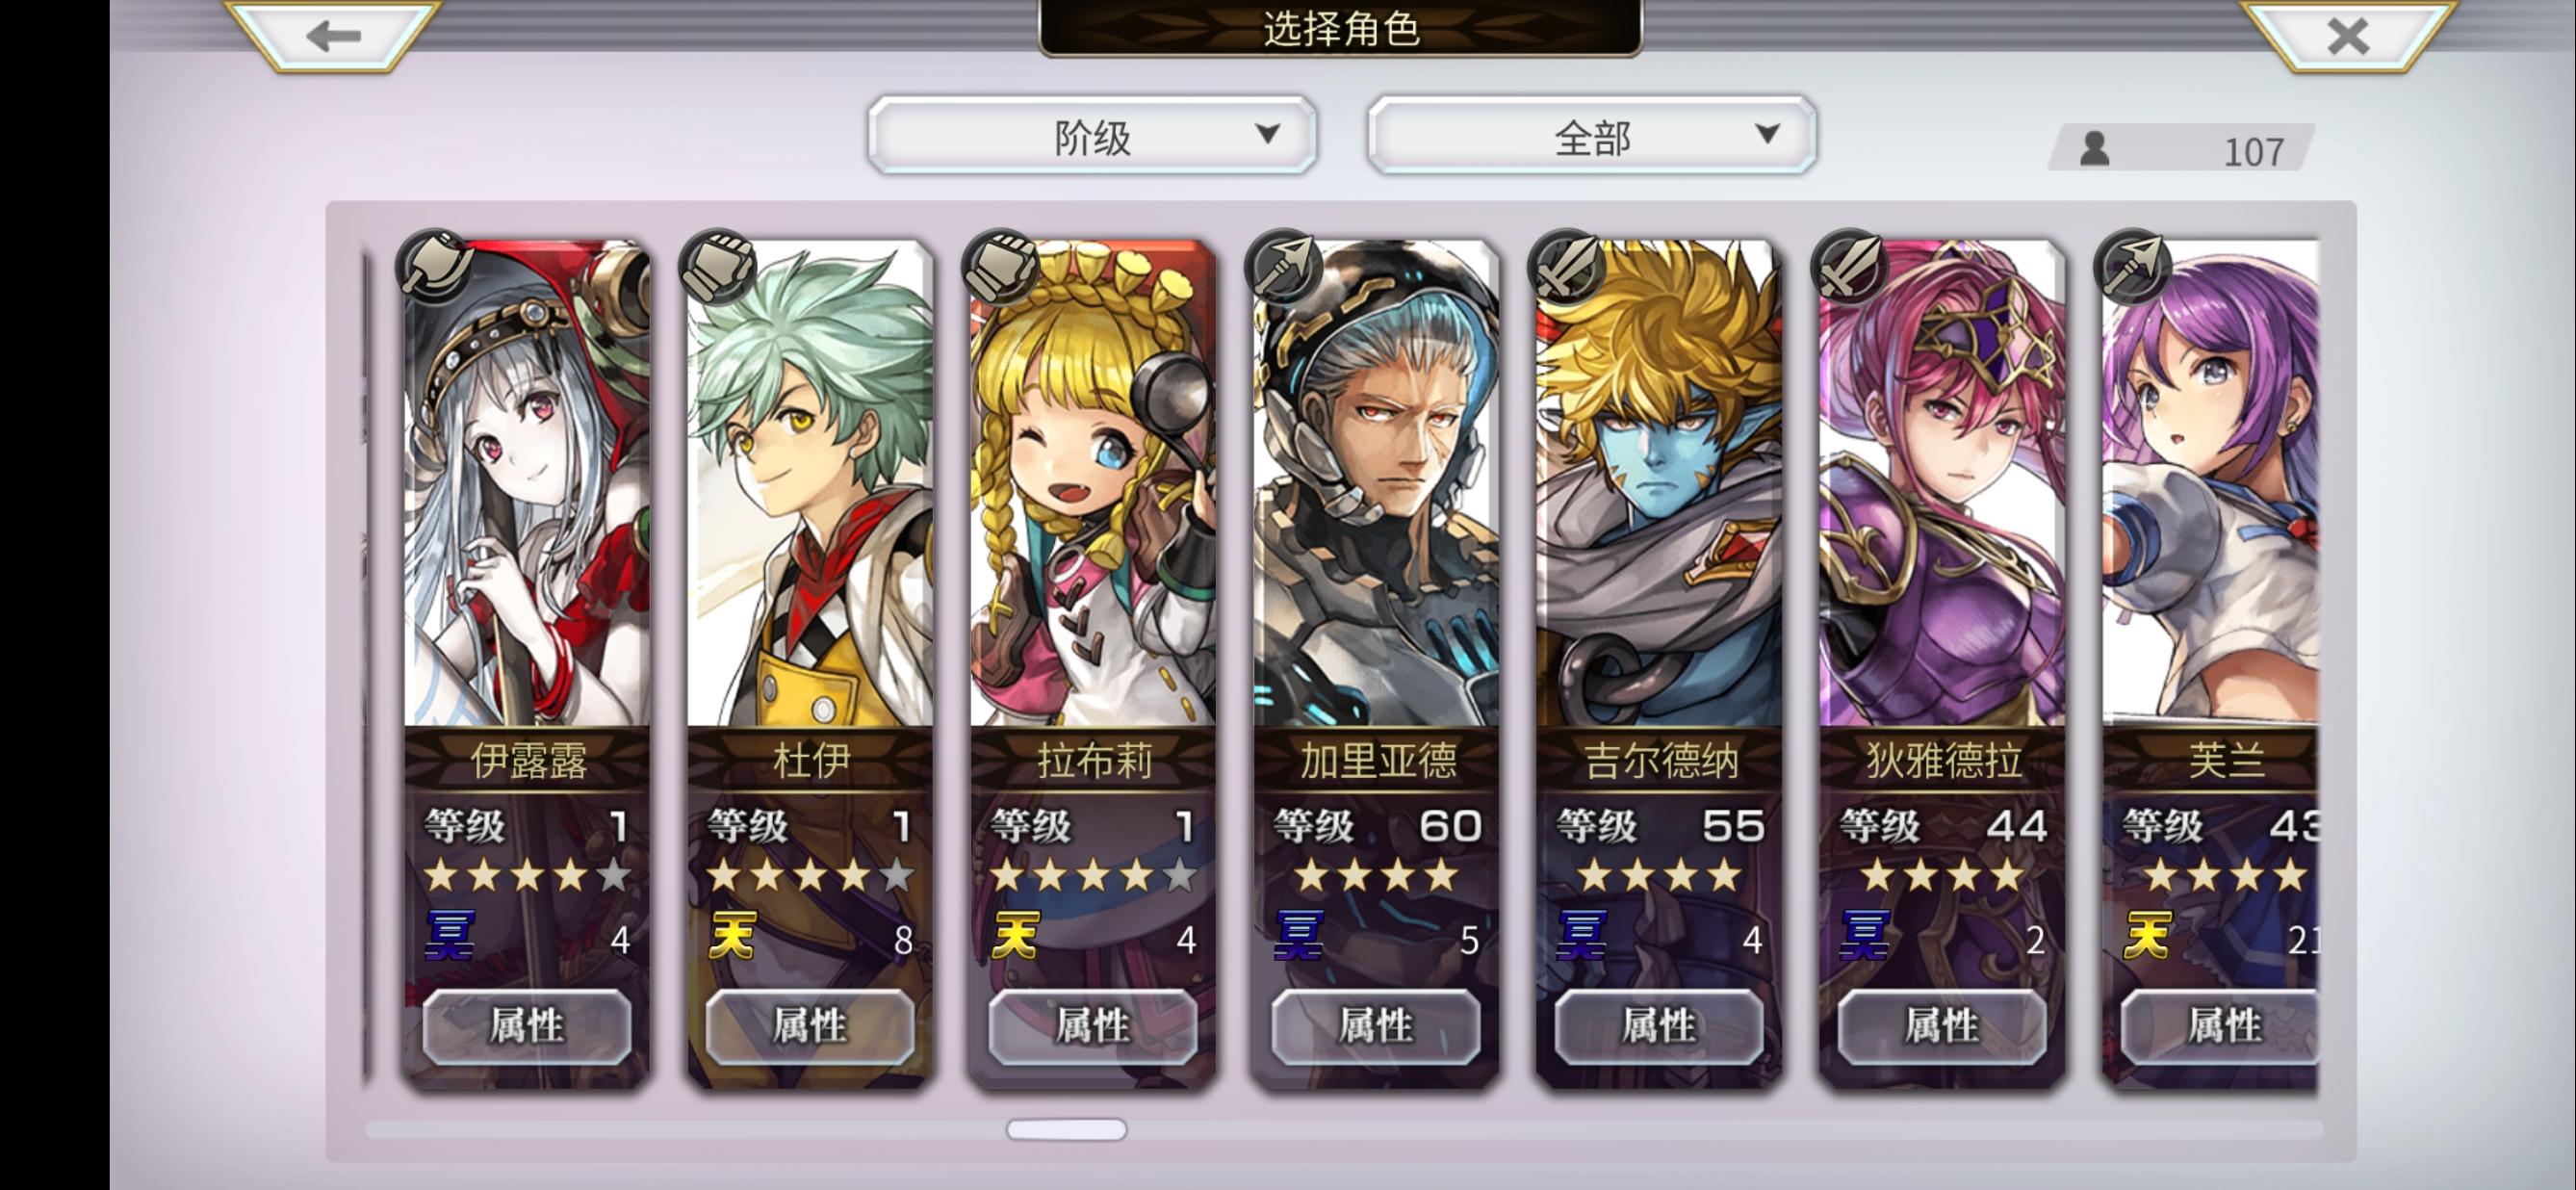Open the 阶级 sort dropdown
The image size is (2576, 1190).
[x=1092, y=136]
